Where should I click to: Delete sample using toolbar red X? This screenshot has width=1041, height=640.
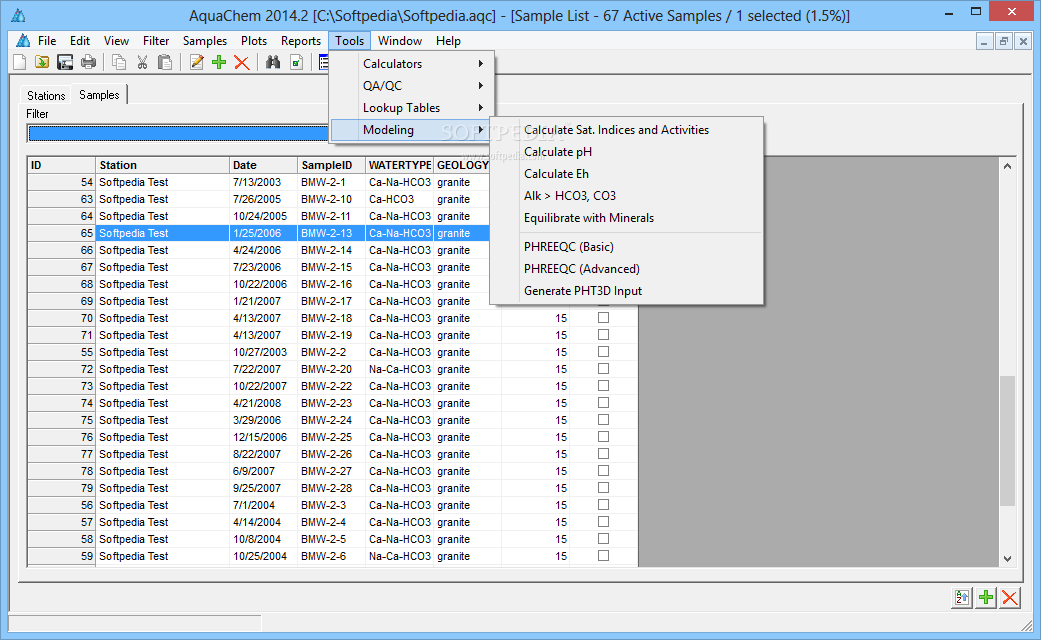click(242, 62)
